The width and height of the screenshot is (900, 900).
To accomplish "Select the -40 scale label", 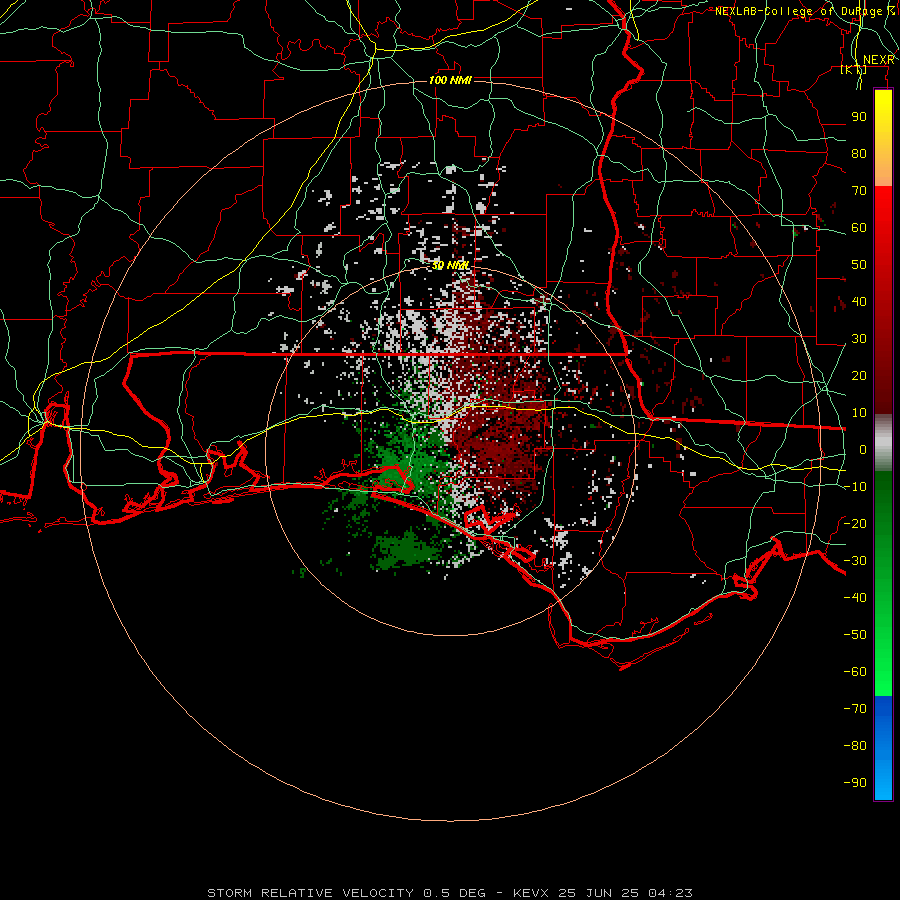I will click(855, 598).
